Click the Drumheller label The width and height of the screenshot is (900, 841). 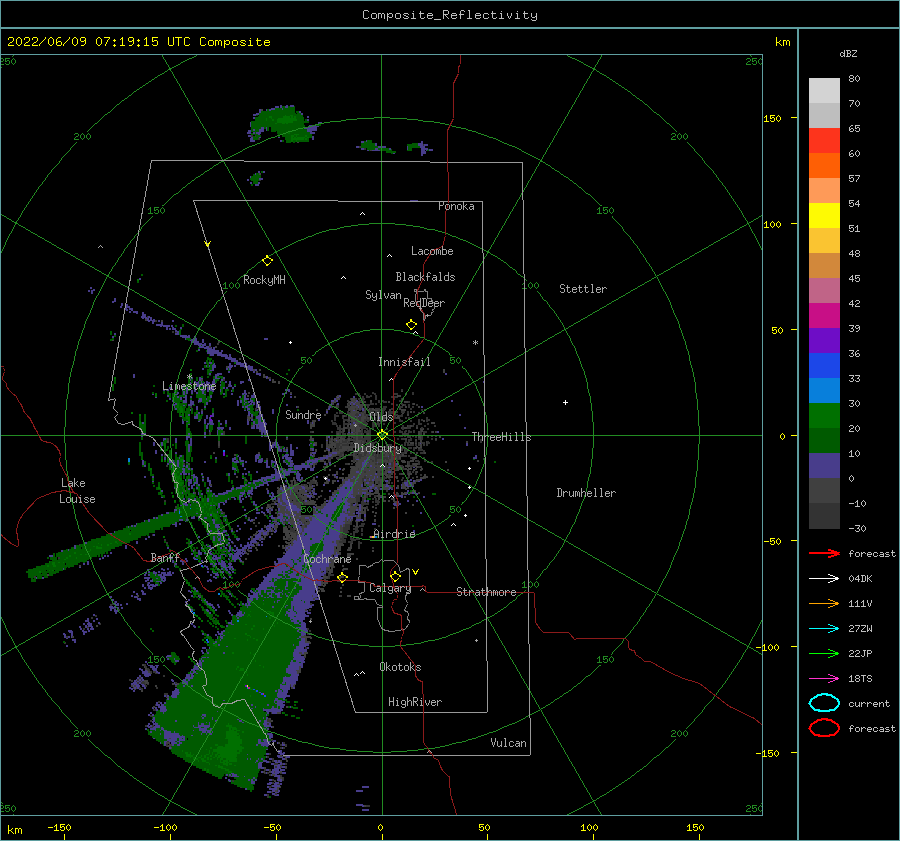tap(586, 493)
